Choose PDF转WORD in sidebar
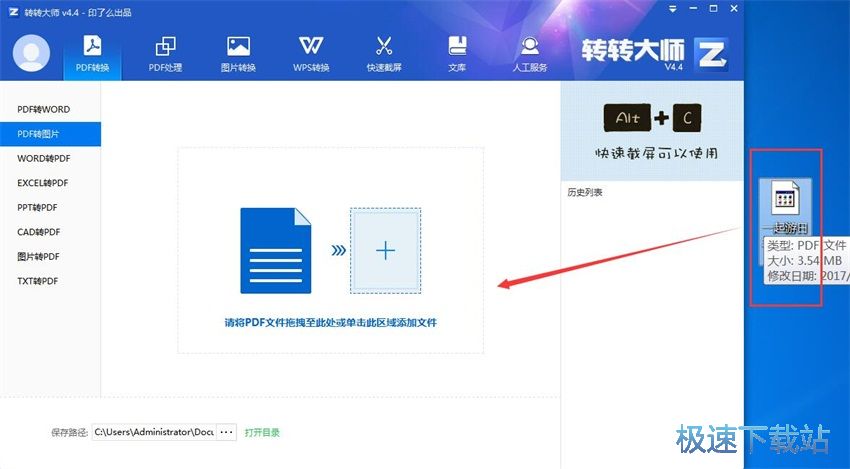This screenshot has height=469, width=850. click(x=50, y=110)
